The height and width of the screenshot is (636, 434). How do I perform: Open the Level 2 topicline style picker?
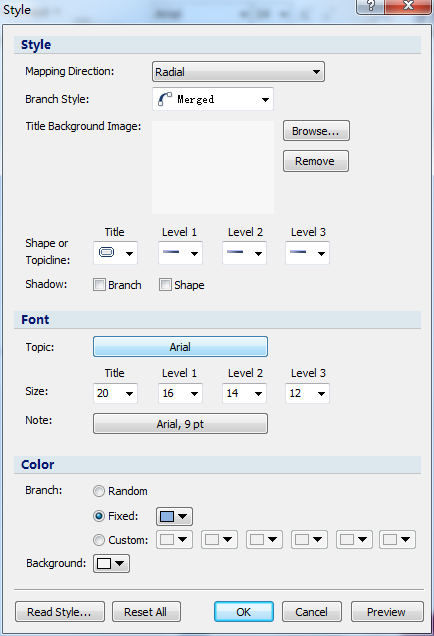245,253
